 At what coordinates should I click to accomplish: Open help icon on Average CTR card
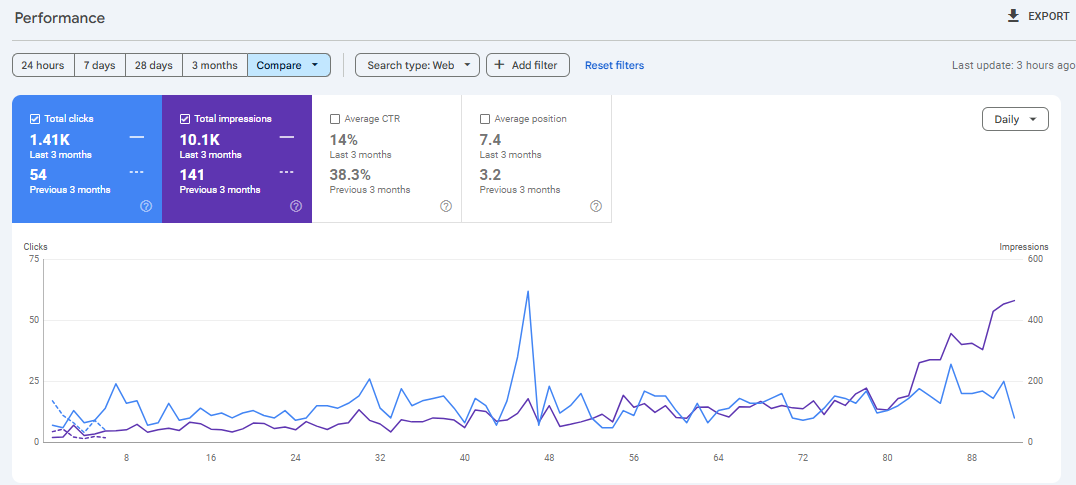pos(446,206)
